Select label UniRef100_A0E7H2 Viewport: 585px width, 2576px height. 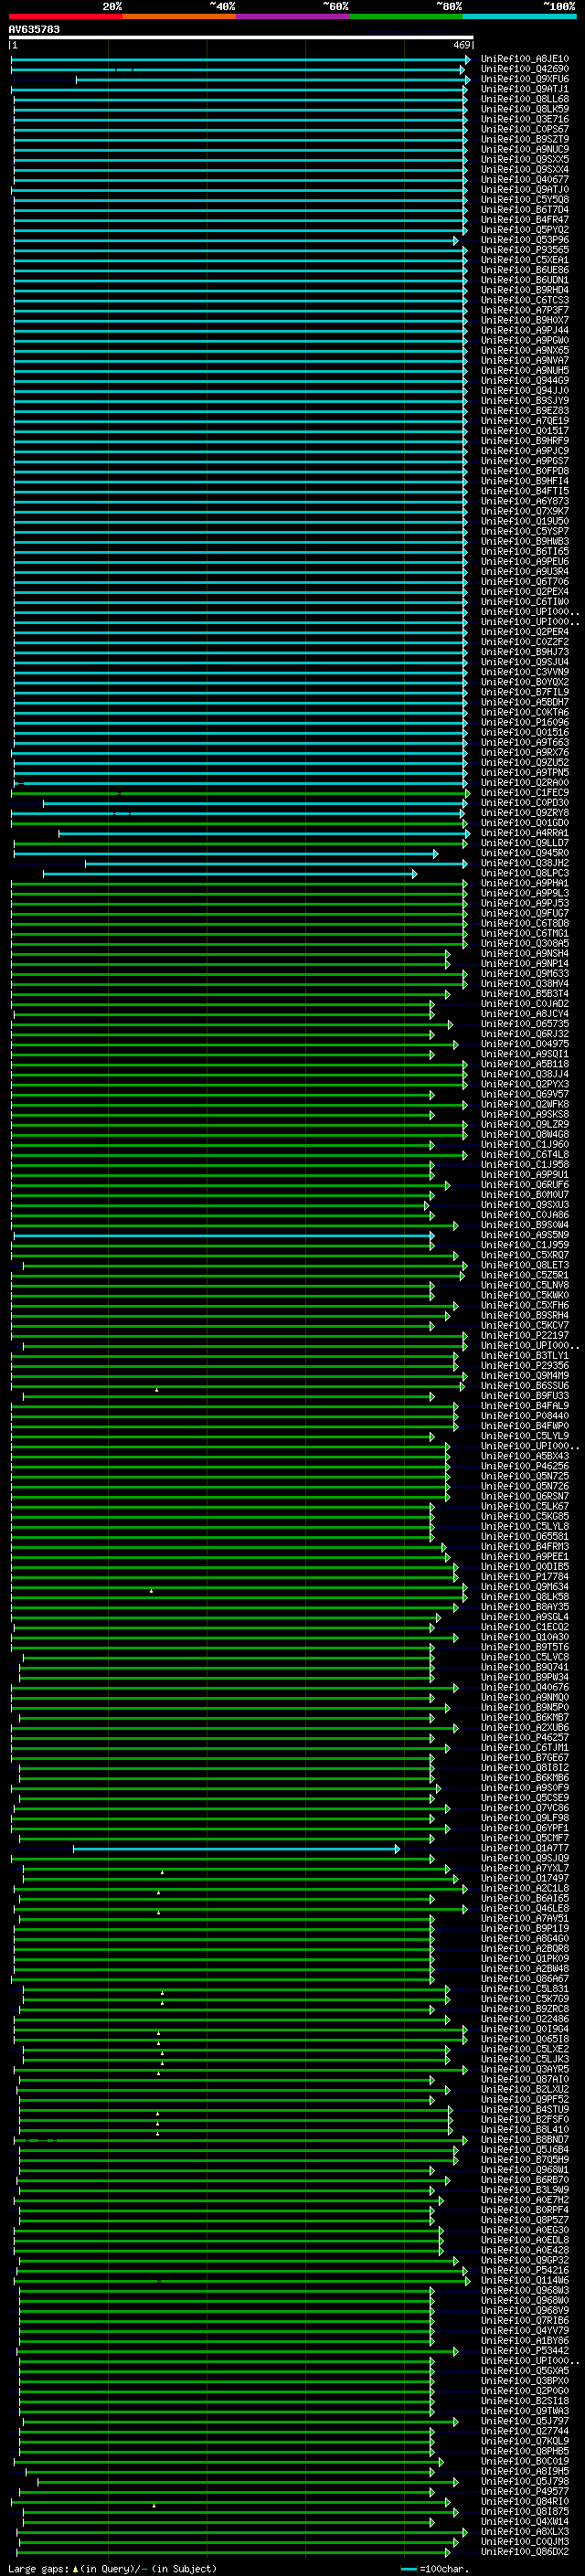(525, 2200)
